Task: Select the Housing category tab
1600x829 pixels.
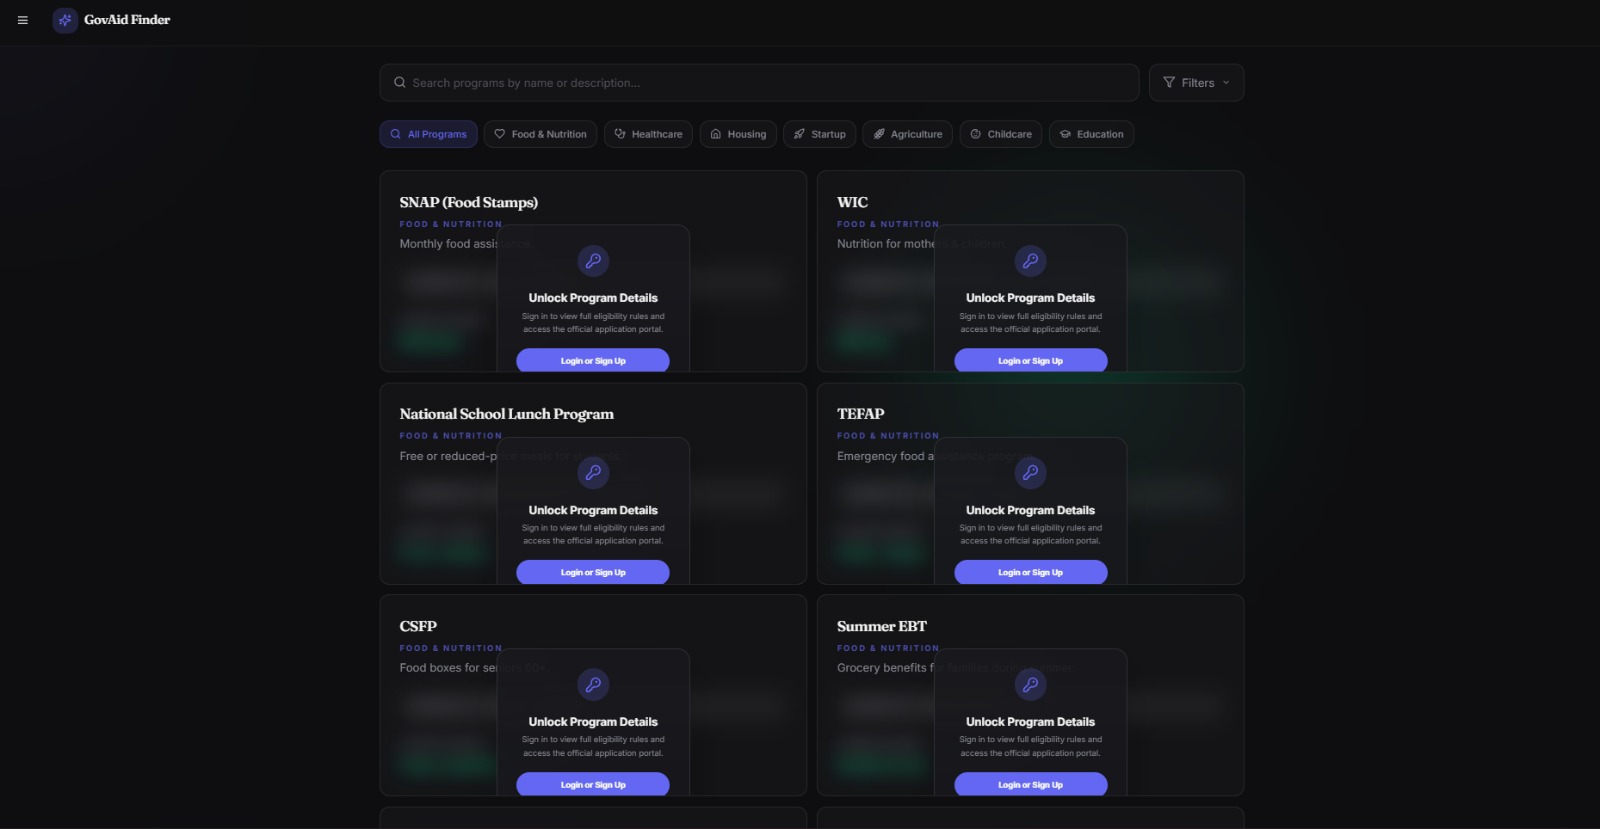Action: tap(738, 134)
